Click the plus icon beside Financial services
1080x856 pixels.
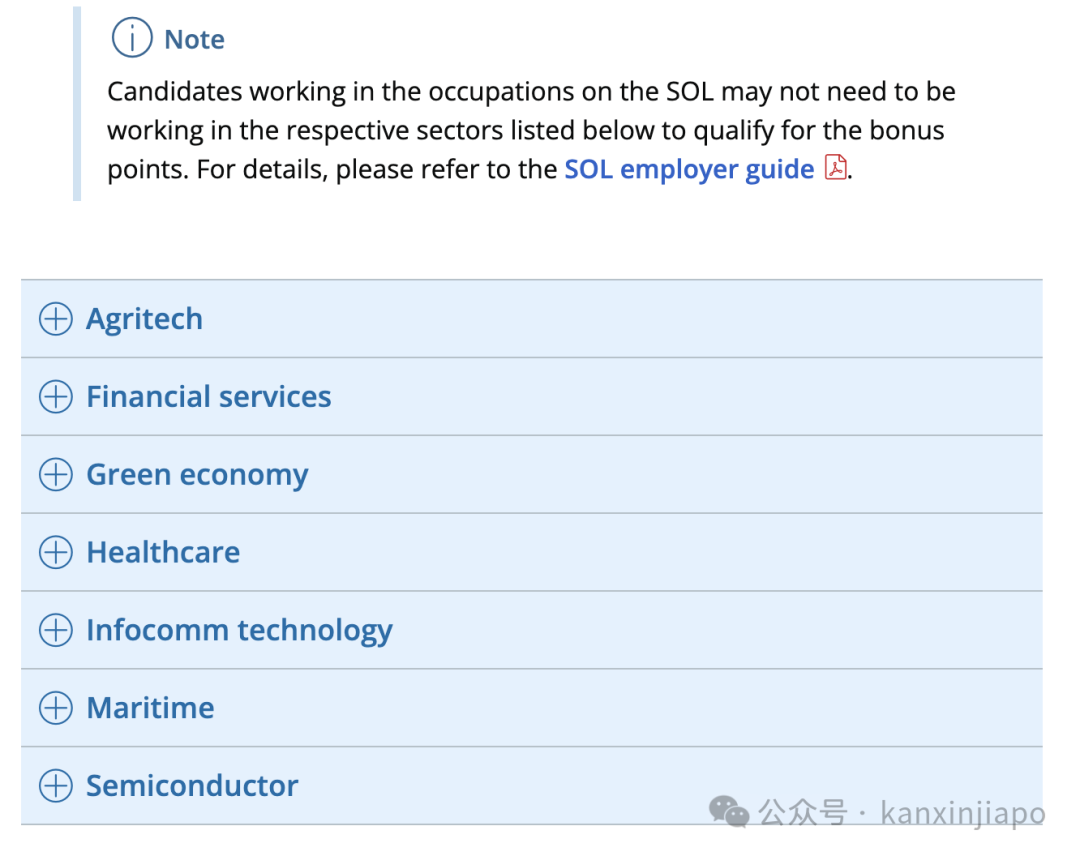56,397
